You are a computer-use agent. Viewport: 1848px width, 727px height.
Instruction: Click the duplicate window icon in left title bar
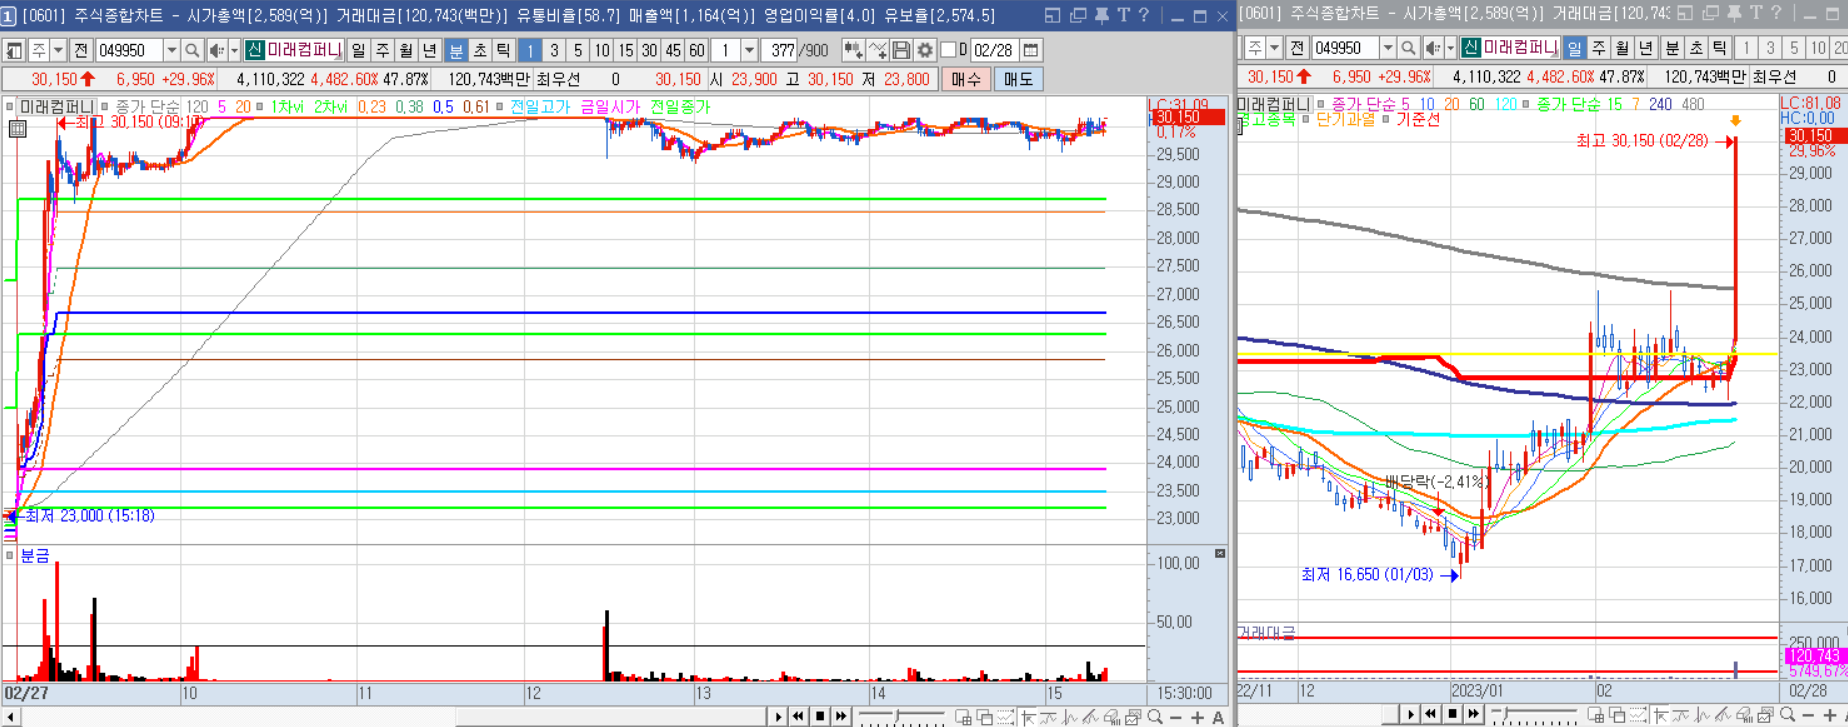click(x=1078, y=15)
